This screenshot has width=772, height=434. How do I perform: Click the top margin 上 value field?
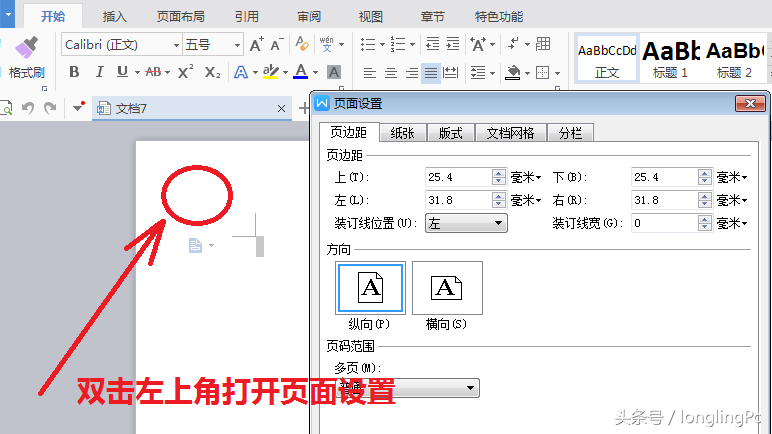(458, 177)
